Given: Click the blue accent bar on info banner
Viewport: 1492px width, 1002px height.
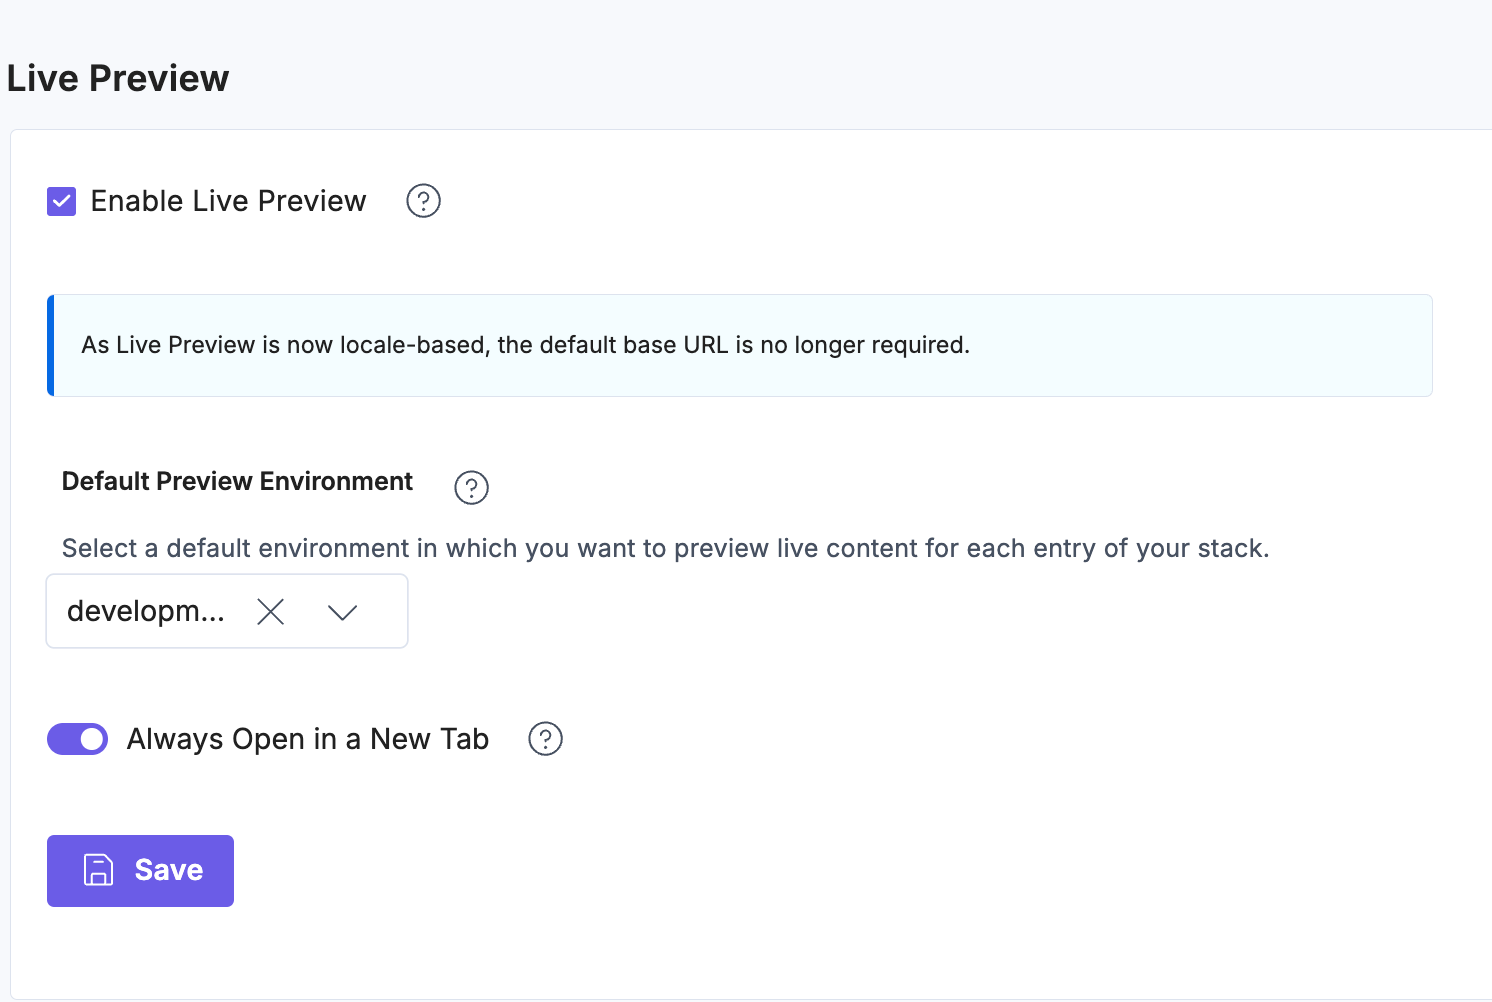Looking at the screenshot, I should coord(51,345).
